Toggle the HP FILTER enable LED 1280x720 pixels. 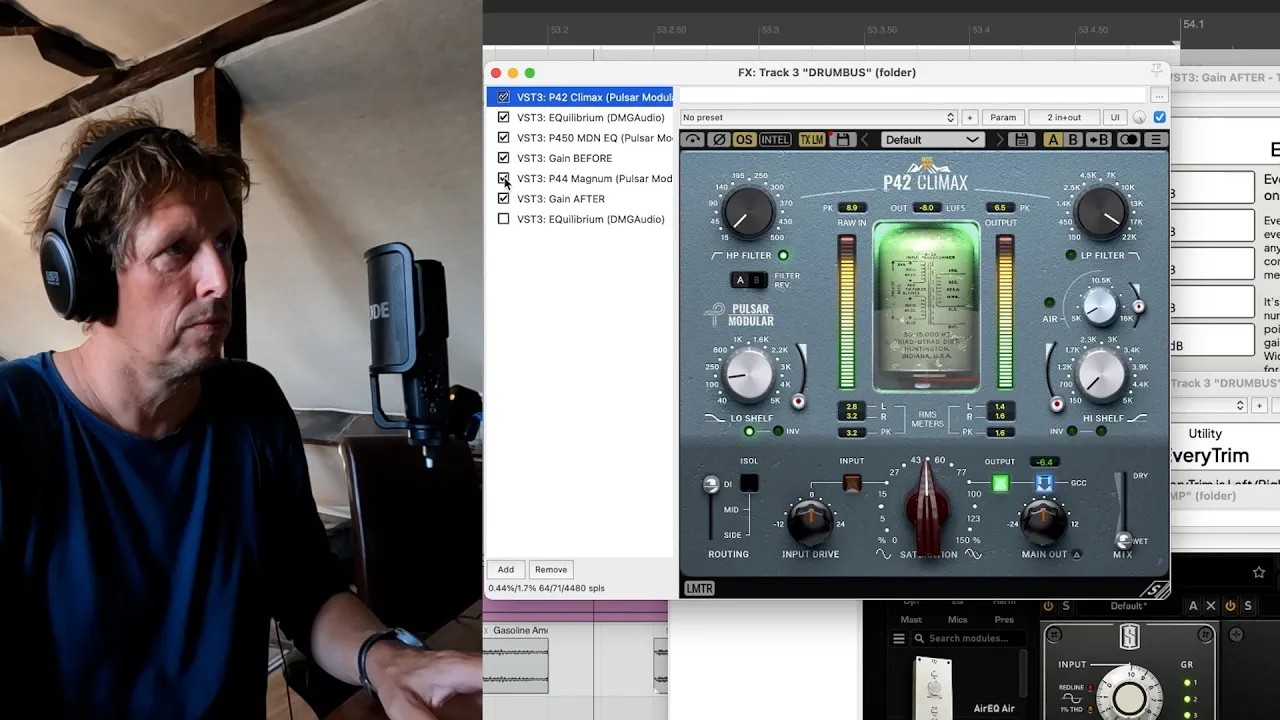(783, 255)
